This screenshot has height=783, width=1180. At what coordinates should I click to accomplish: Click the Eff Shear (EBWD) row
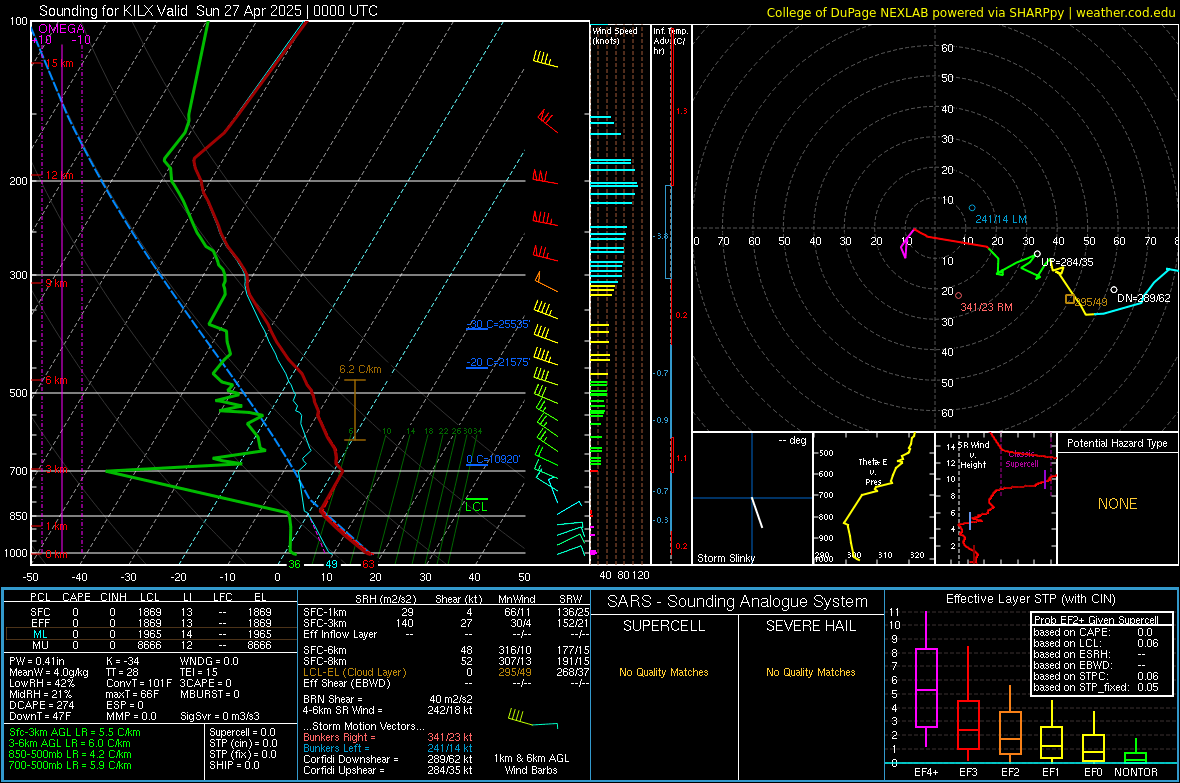[446, 683]
